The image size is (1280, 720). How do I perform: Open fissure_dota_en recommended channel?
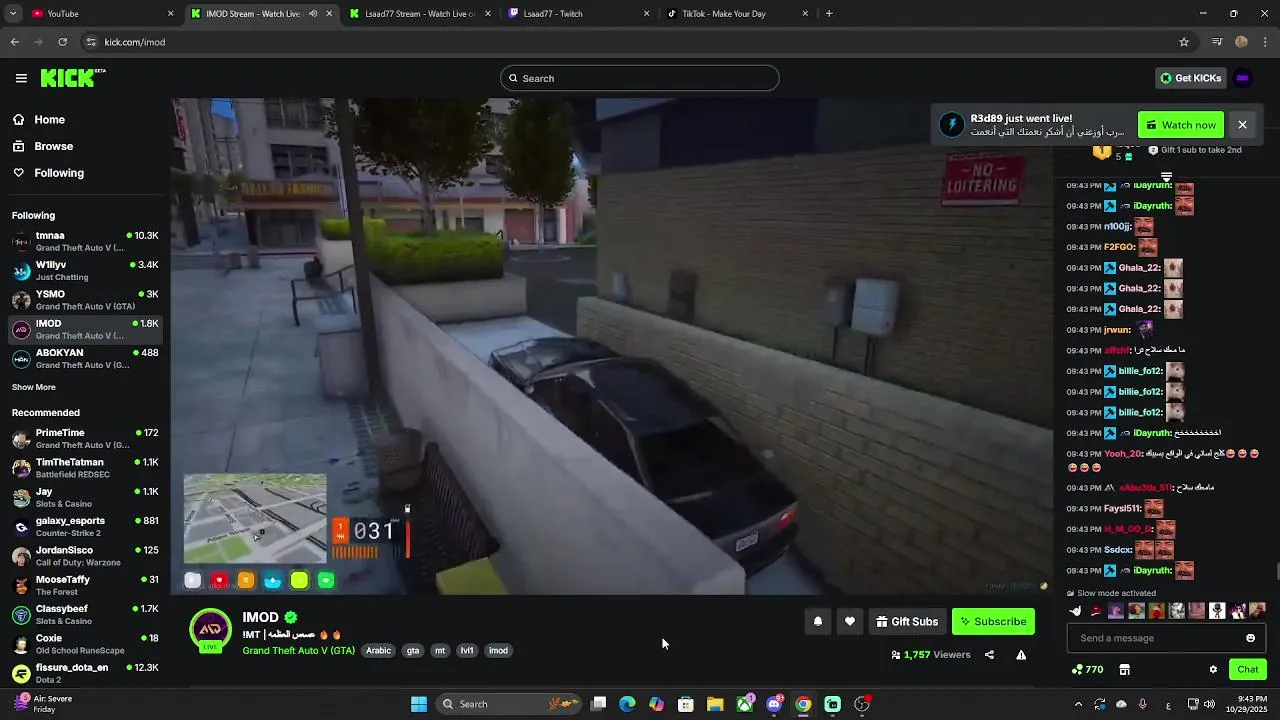pos(85,673)
